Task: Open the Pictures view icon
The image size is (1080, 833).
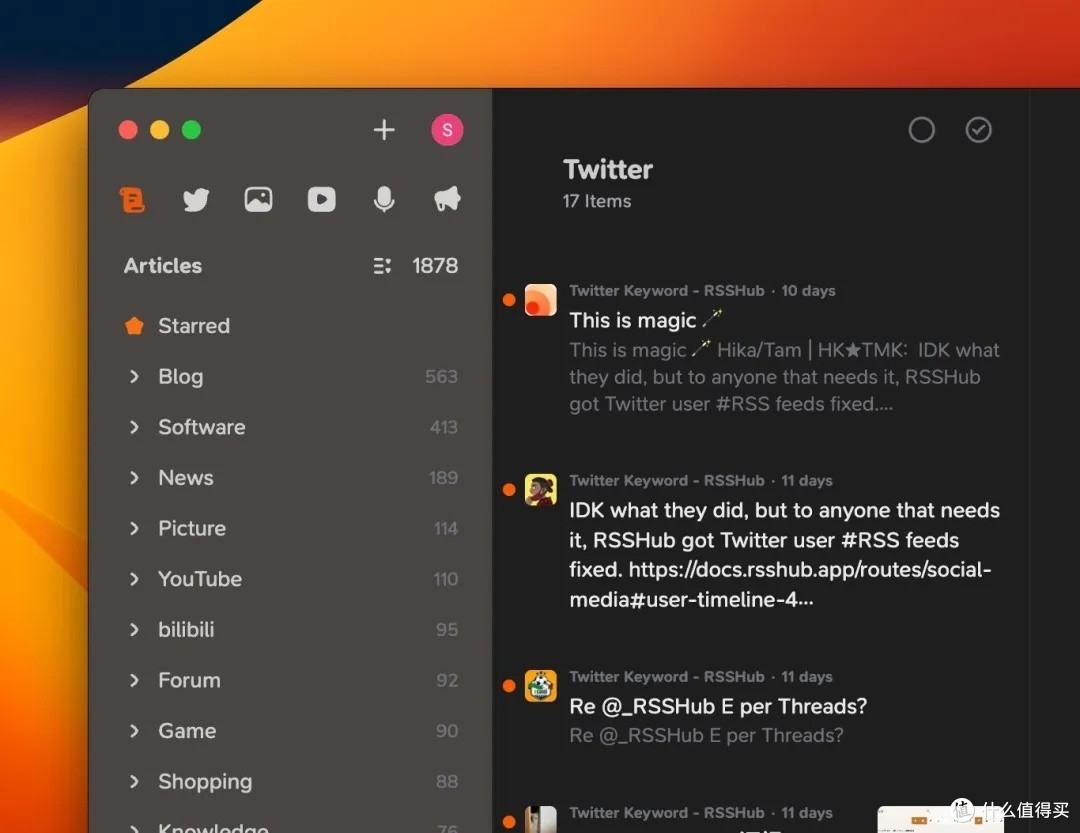Action: point(258,200)
